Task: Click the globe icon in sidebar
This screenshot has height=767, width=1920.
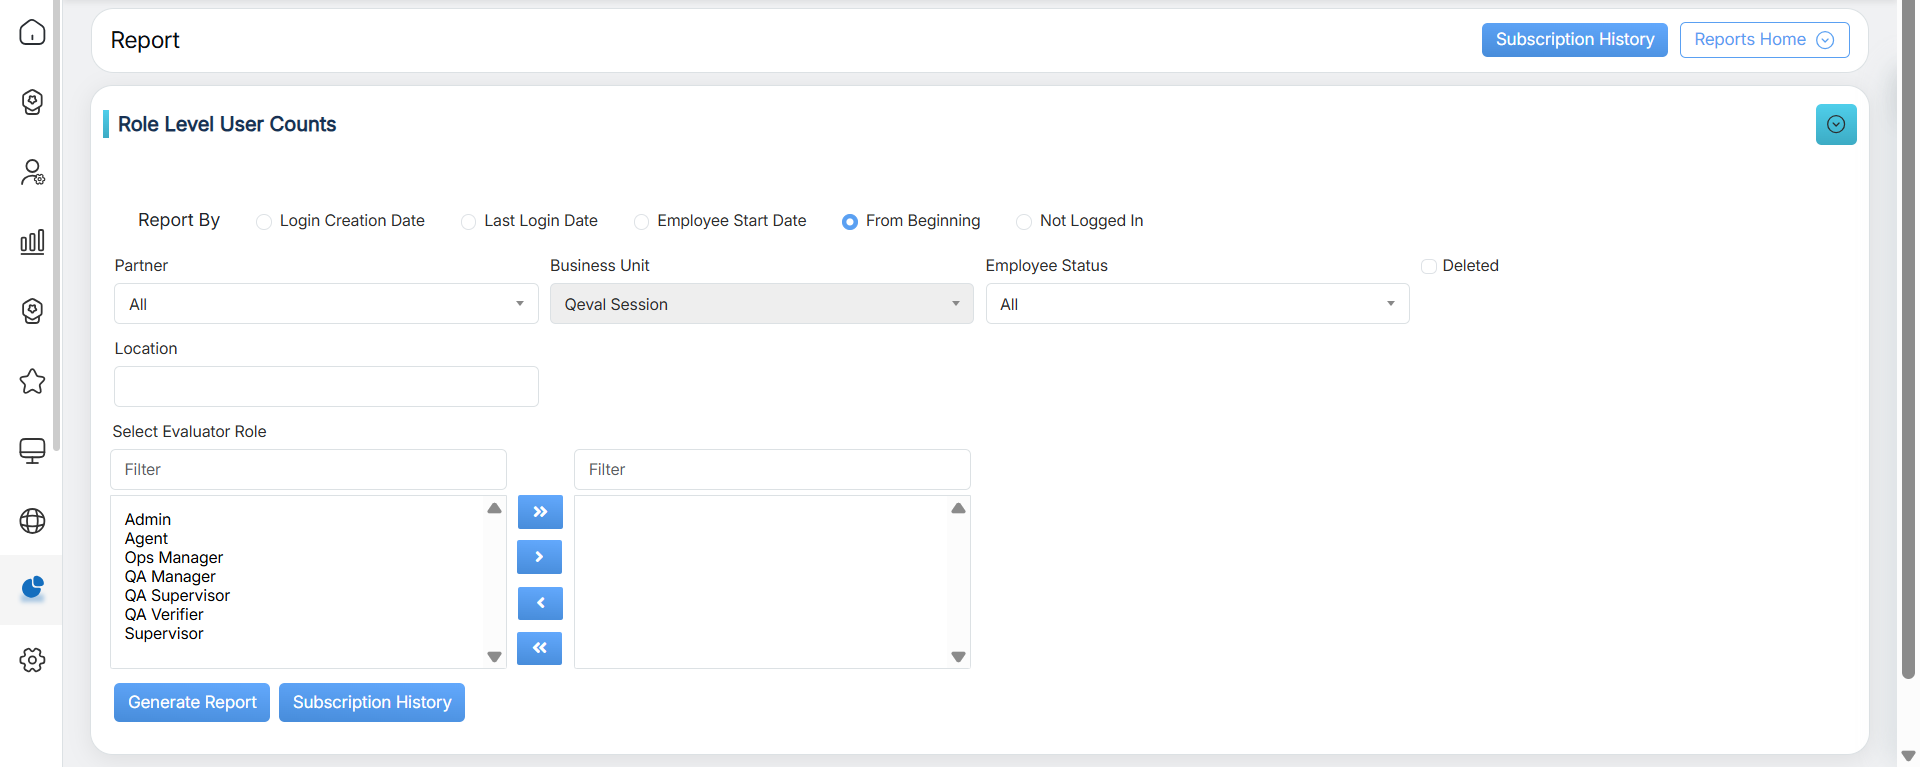Action: (32, 521)
